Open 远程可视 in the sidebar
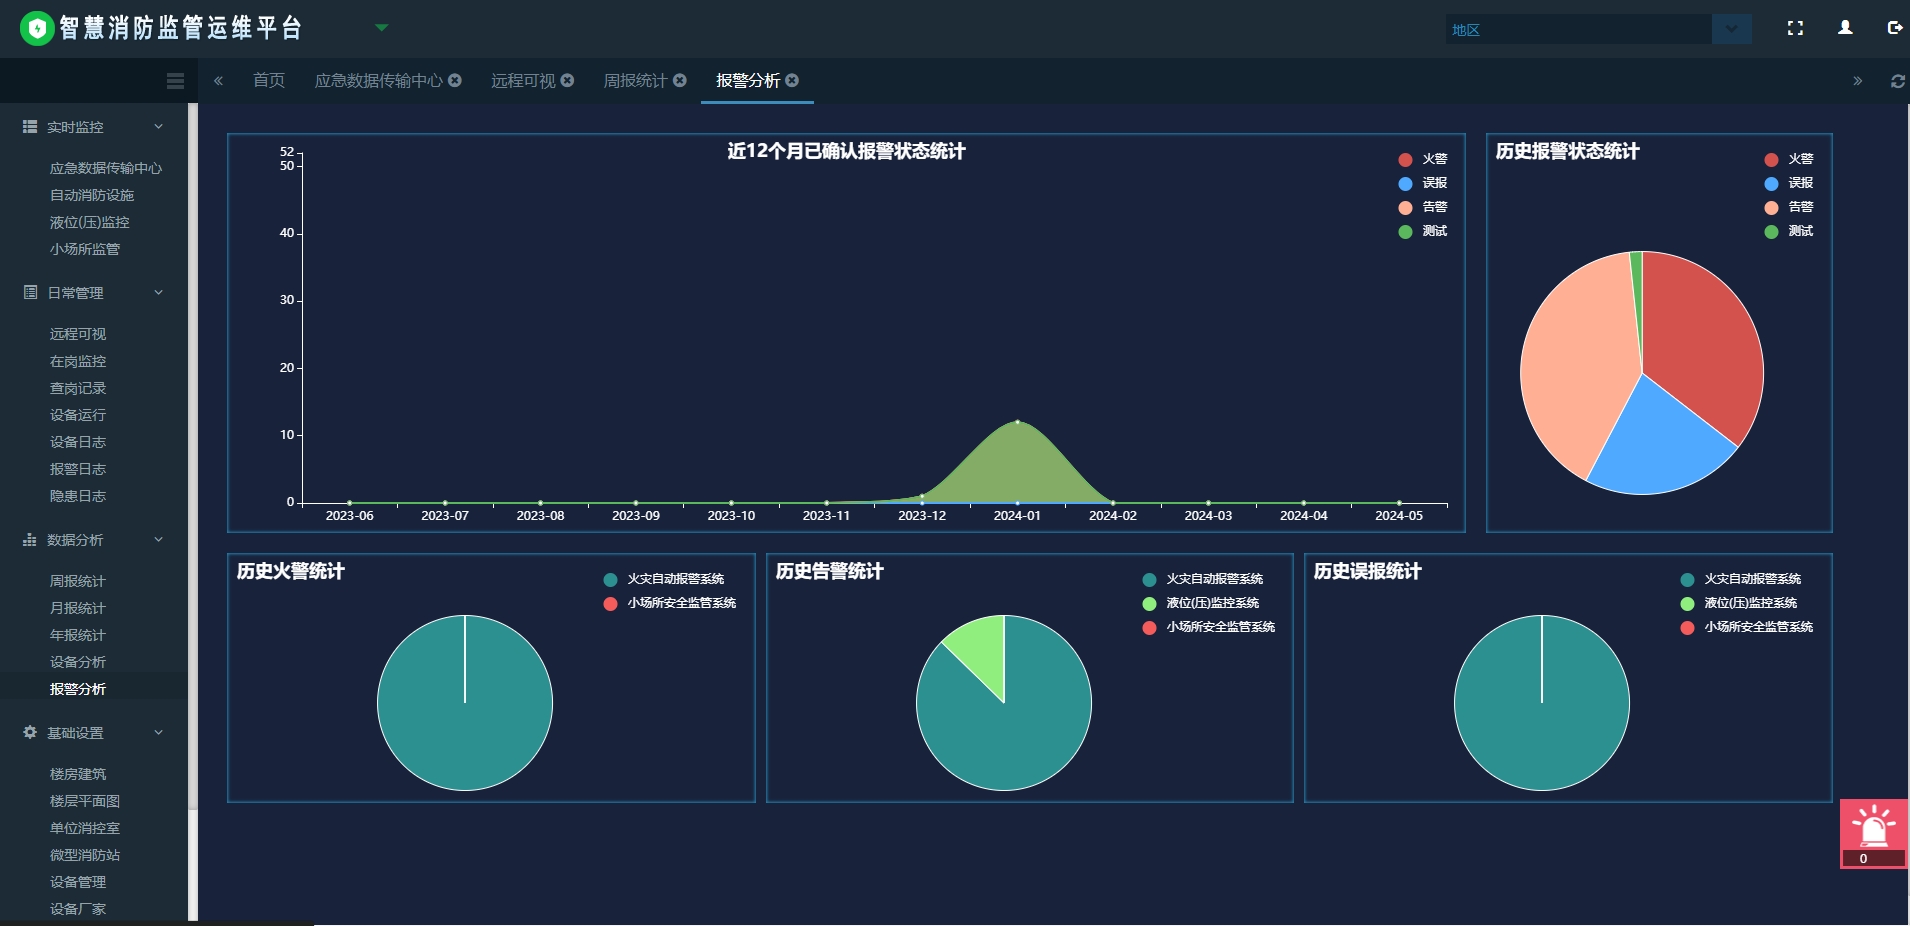The height and width of the screenshot is (926, 1910). [78, 334]
